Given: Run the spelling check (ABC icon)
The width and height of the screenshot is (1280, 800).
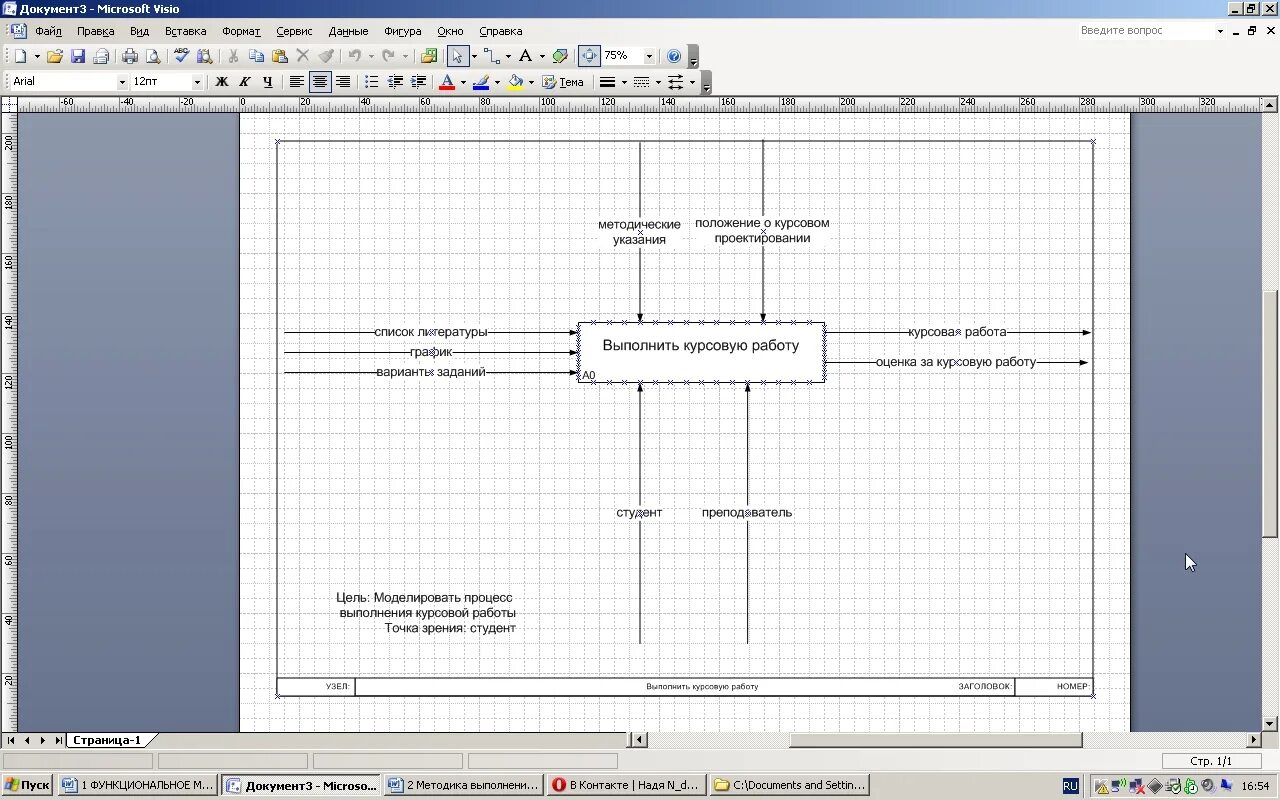Looking at the screenshot, I should [x=181, y=56].
